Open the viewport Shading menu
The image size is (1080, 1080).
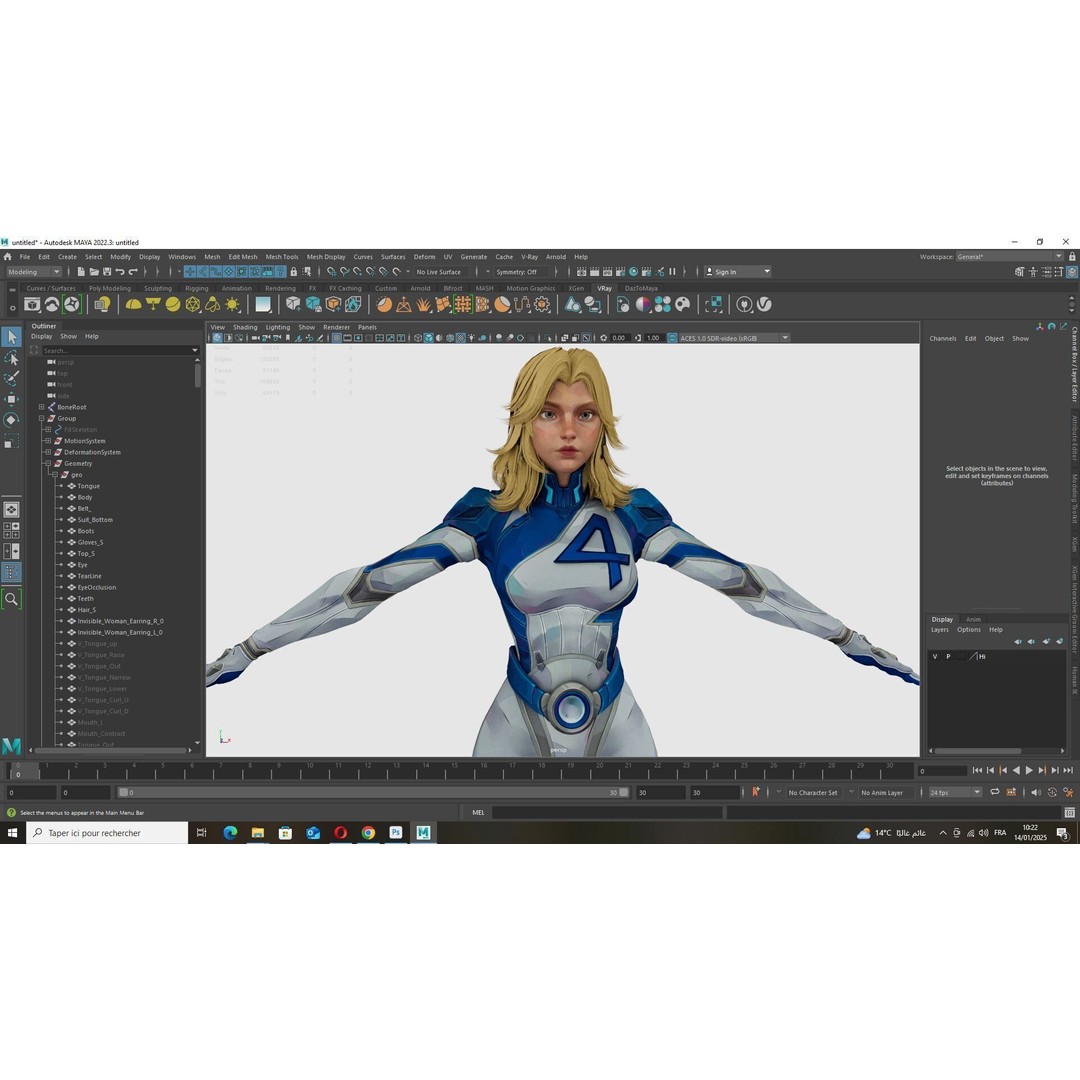[245, 327]
